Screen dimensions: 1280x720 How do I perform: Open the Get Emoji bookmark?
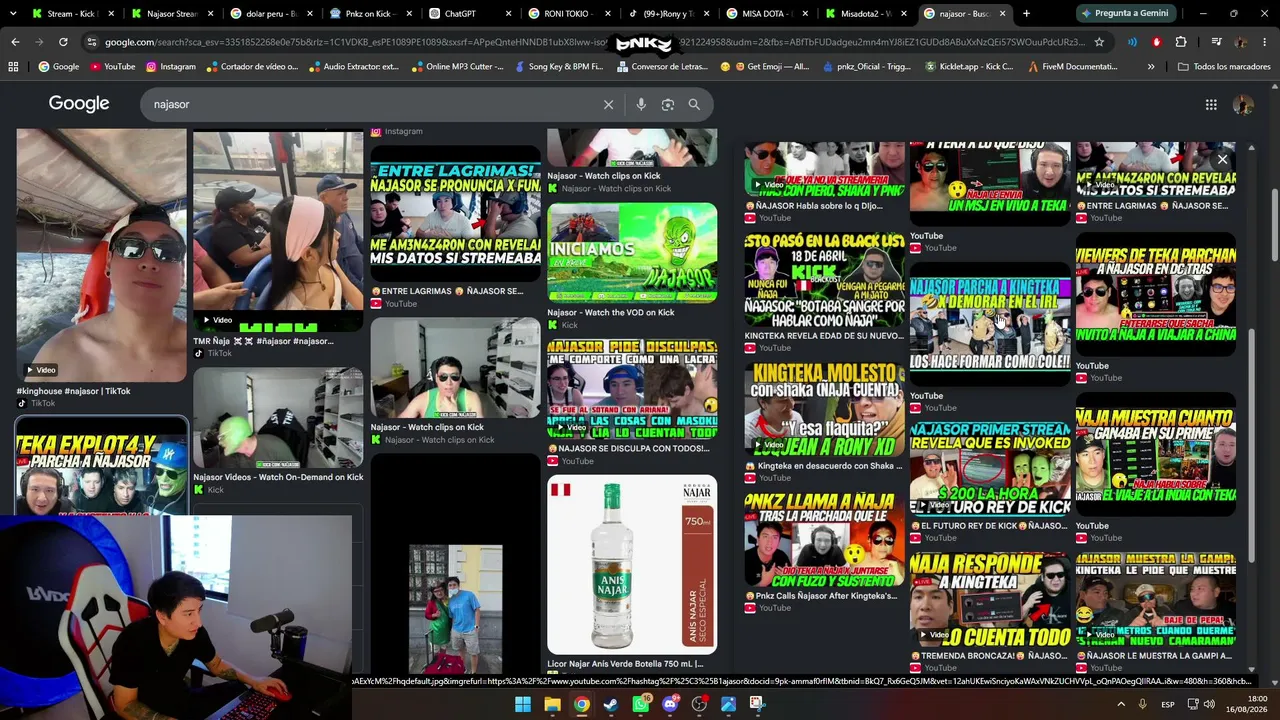click(764, 67)
